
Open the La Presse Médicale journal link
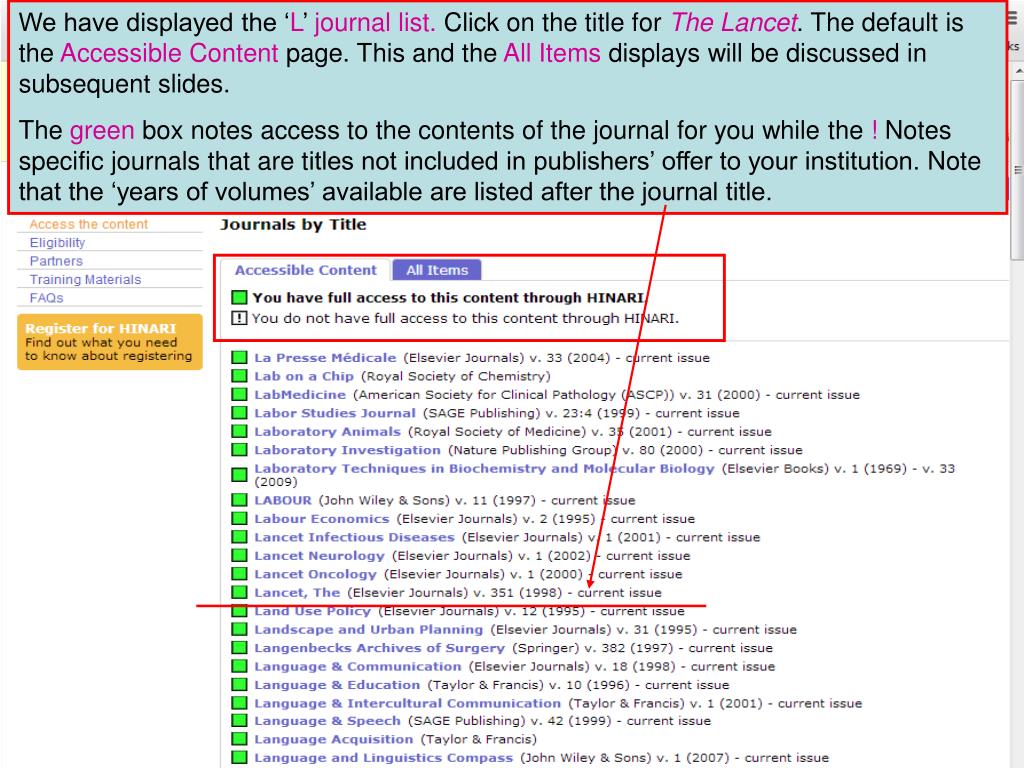point(325,357)
